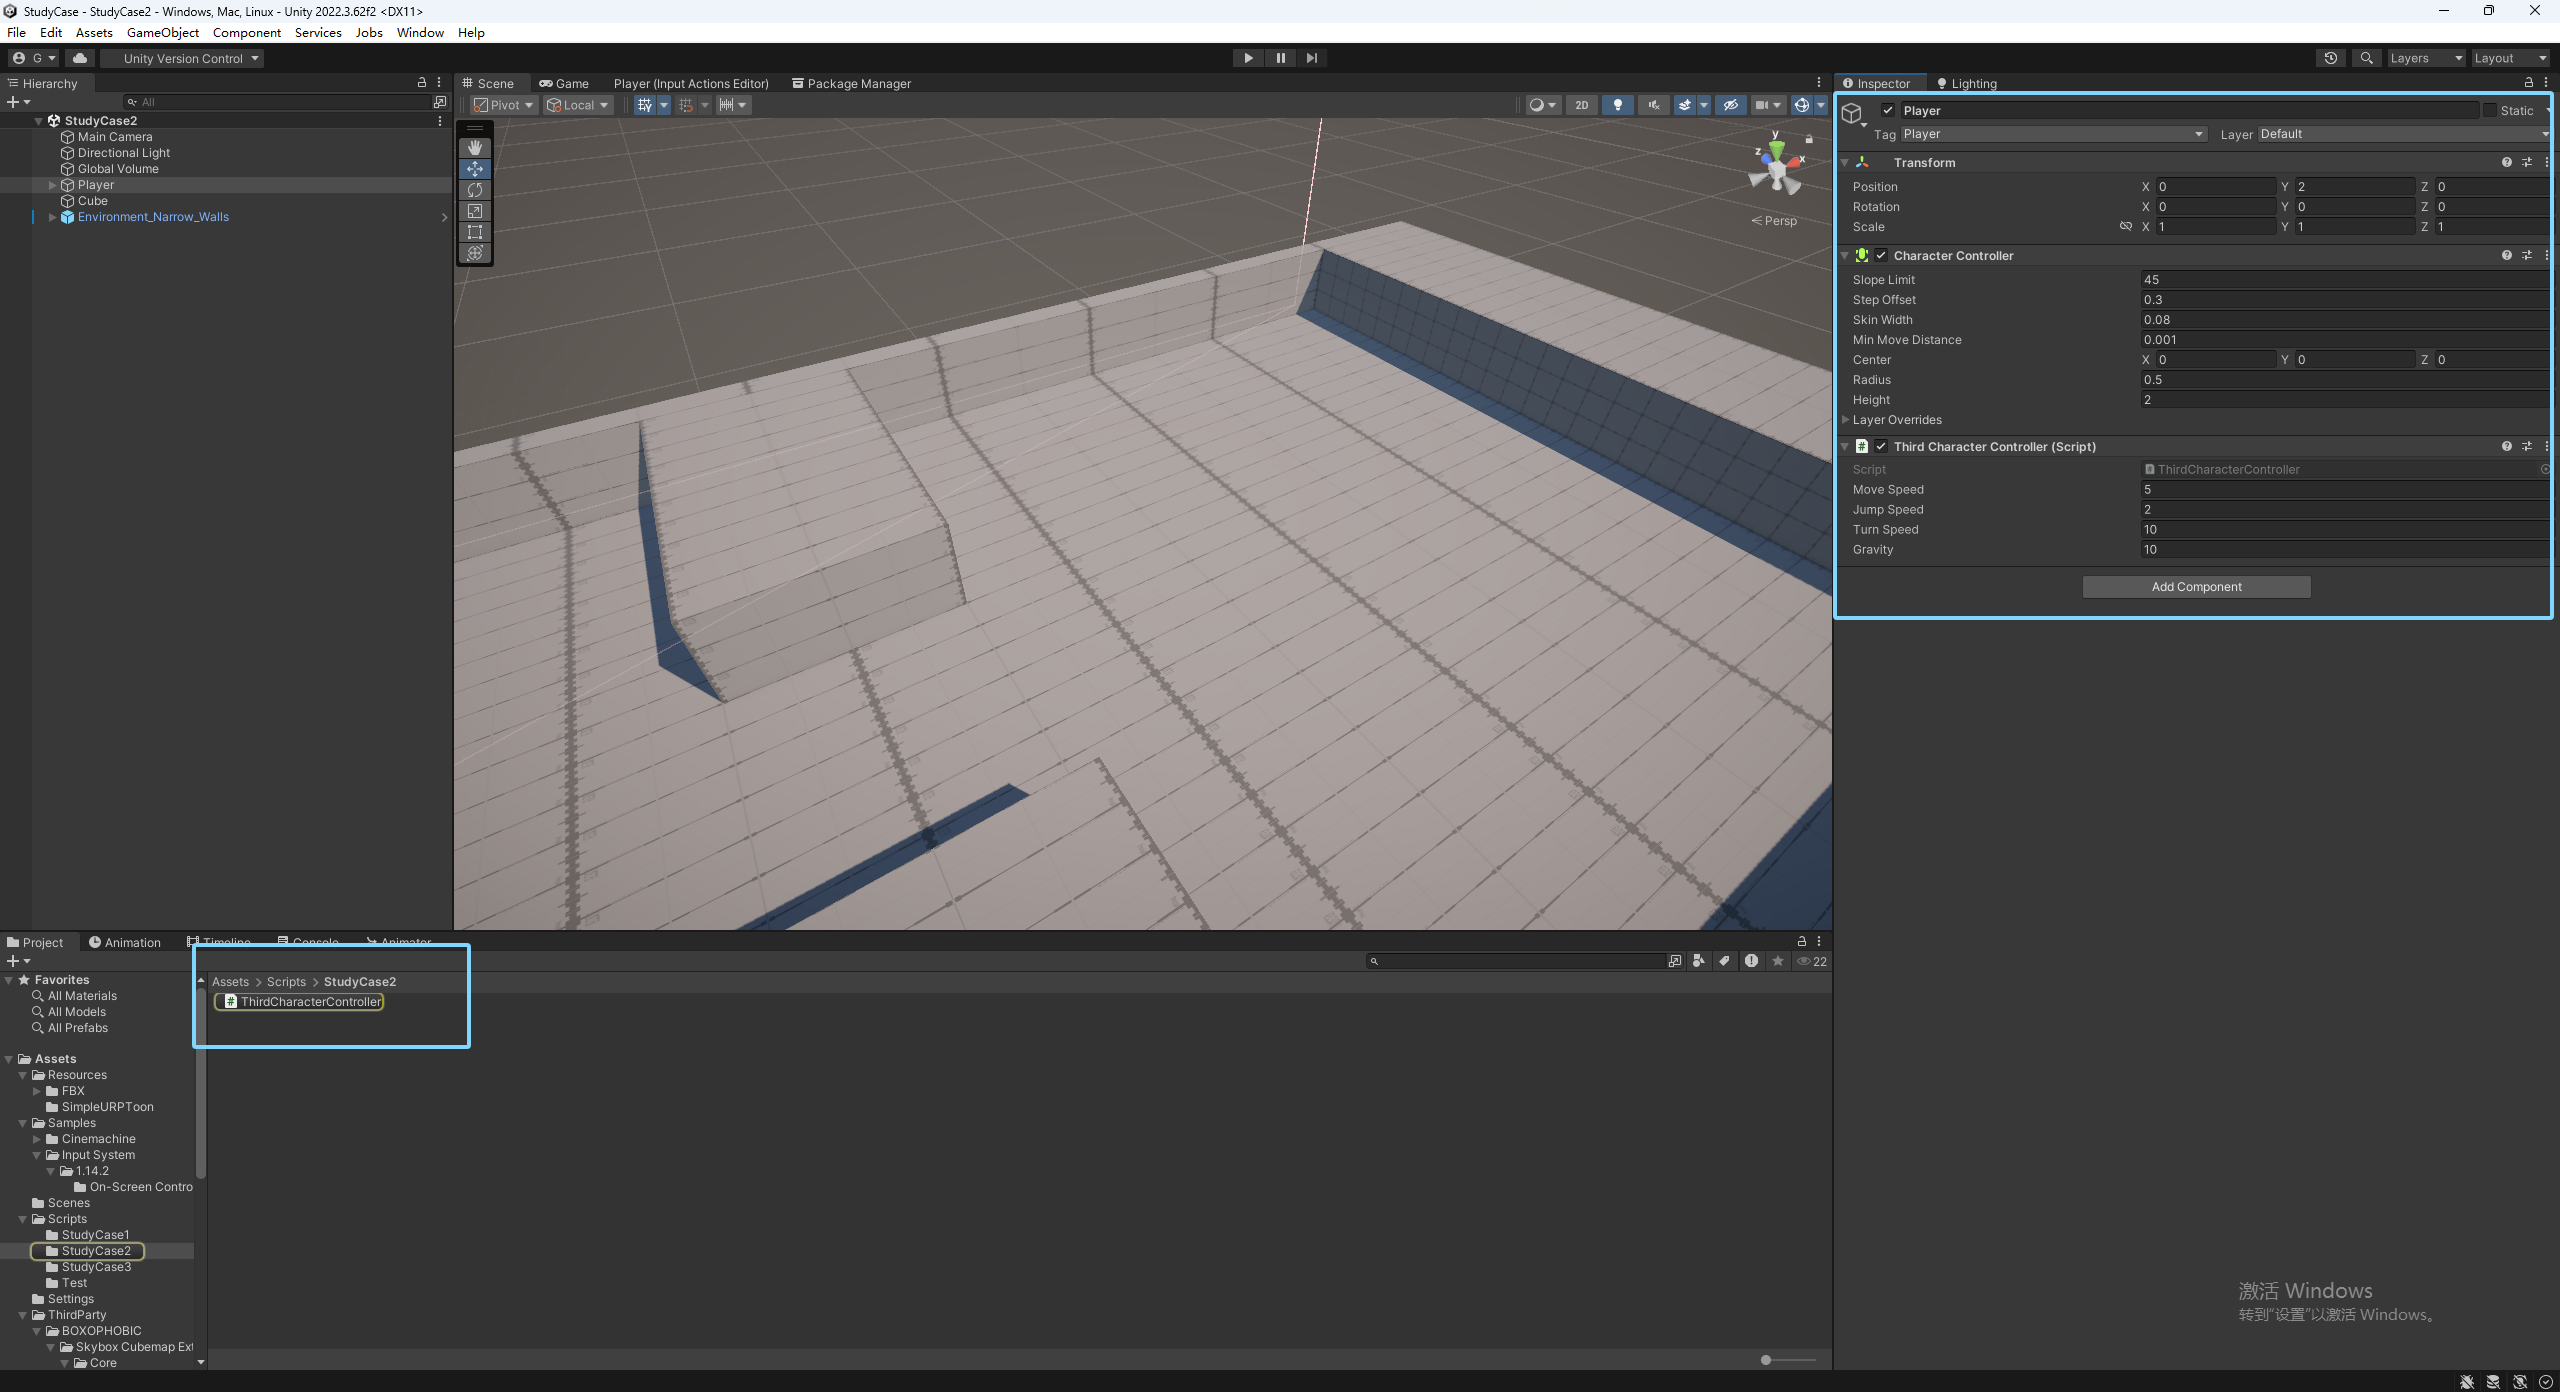
Task: Click the Project icon size slider
Action: pos(1767,1360)
